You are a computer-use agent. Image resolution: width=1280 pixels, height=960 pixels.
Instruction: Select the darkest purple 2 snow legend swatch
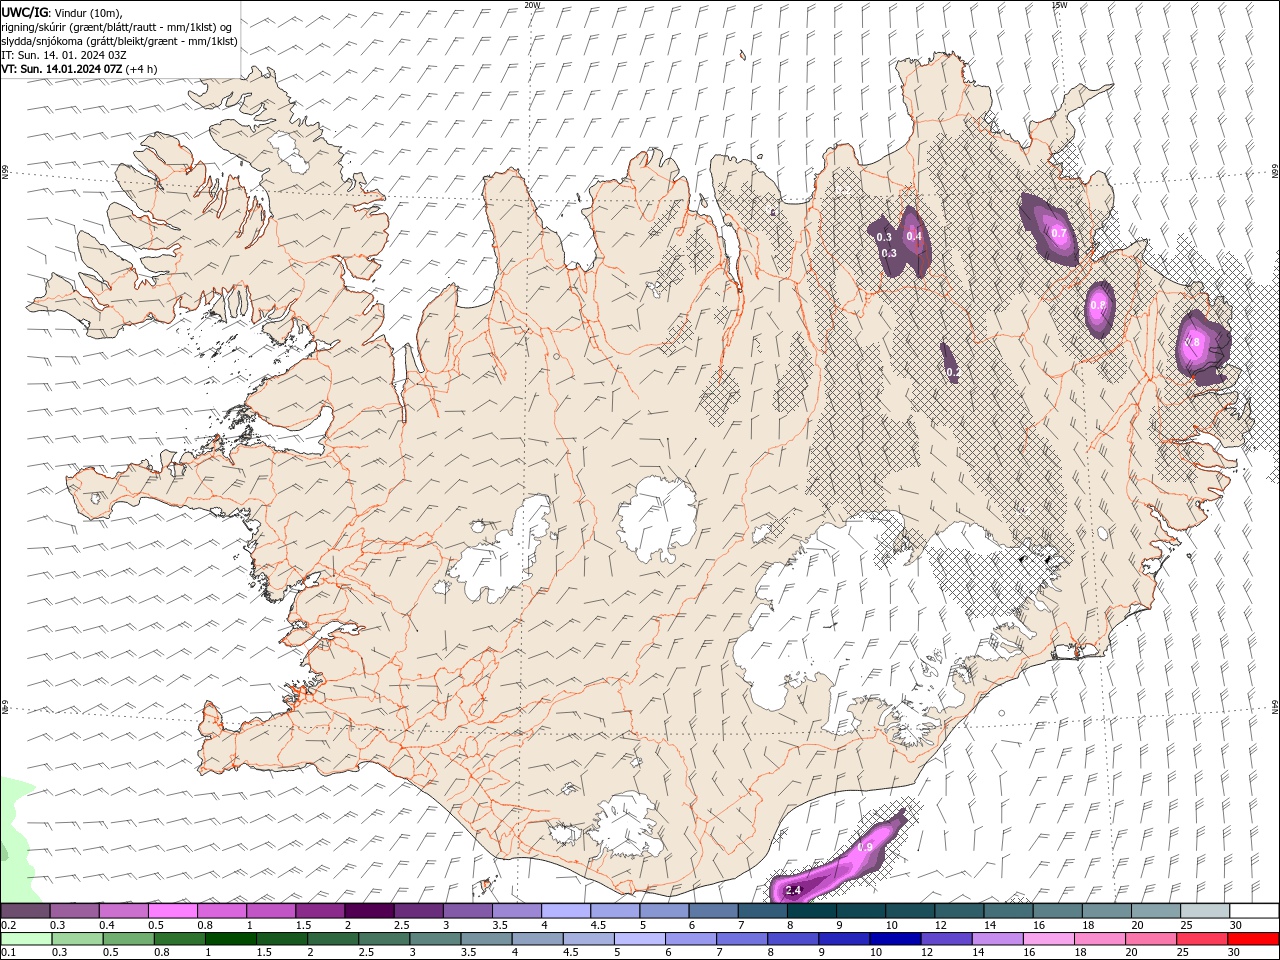(x=369, y=911)
